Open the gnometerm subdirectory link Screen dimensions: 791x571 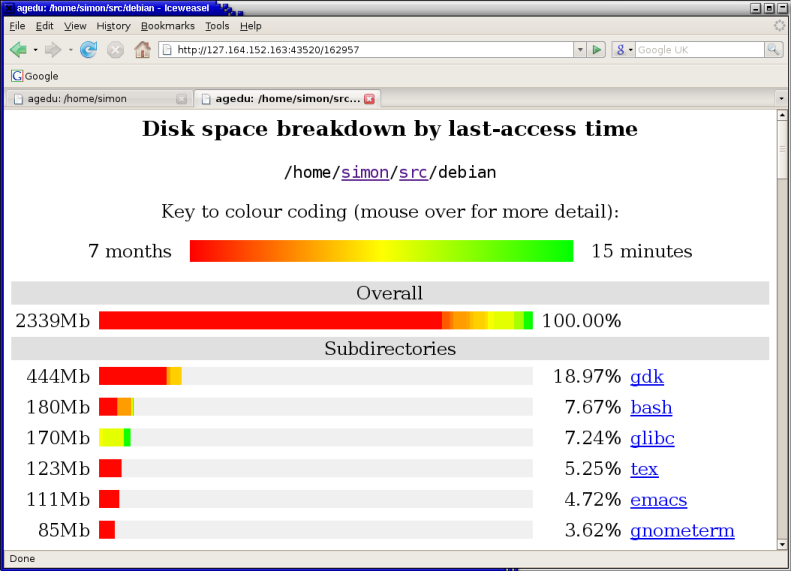click(683, 530)
